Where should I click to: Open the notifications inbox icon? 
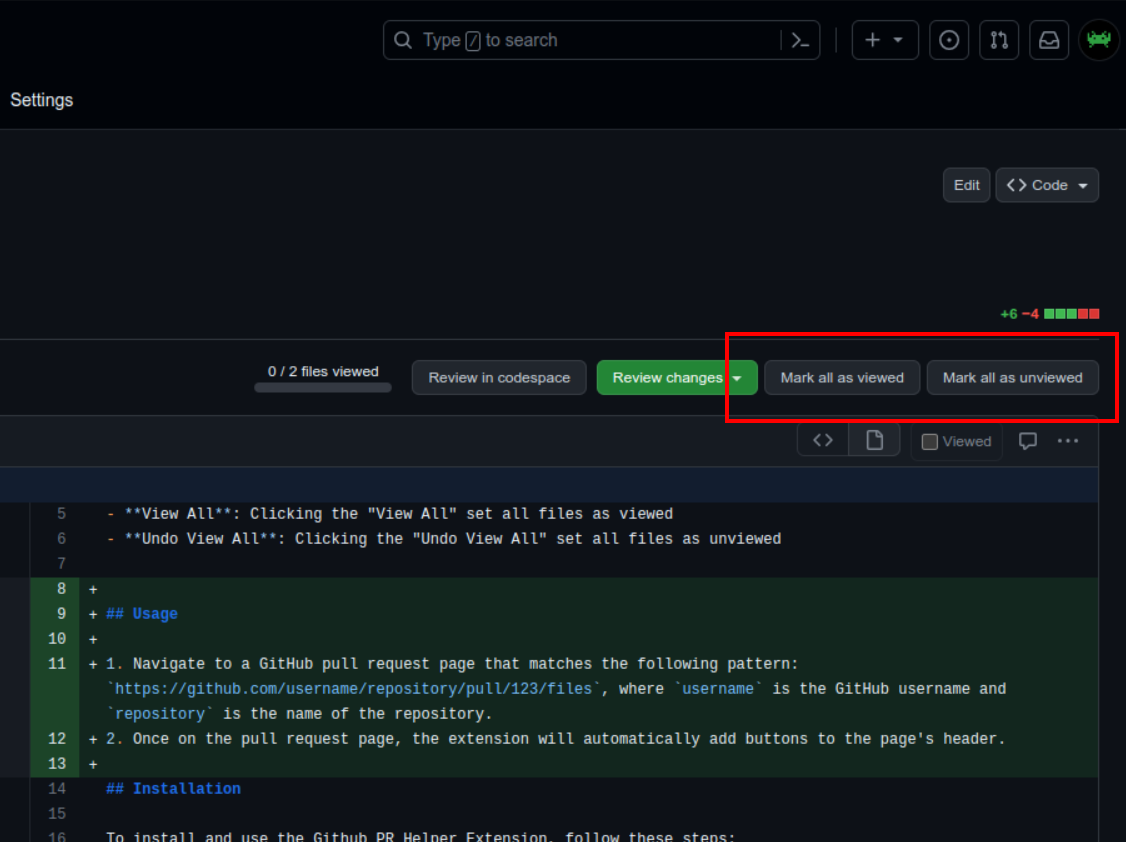(1049, 40)
